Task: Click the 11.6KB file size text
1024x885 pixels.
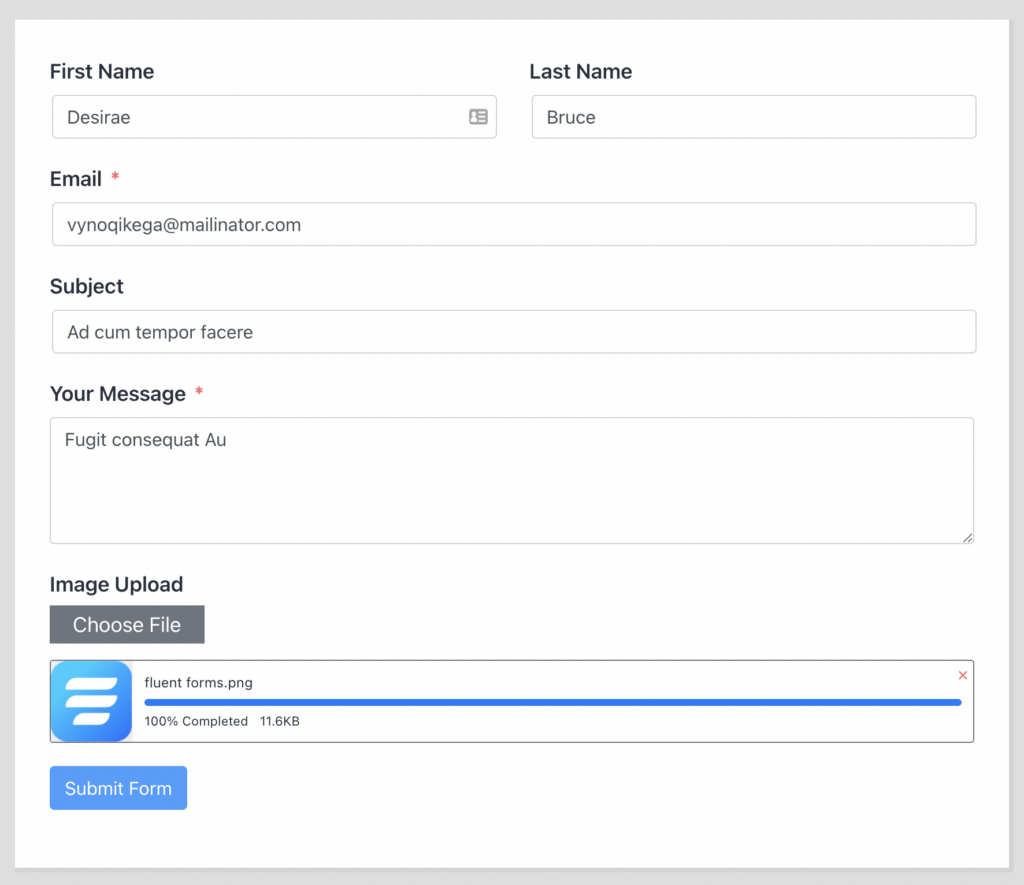Action: pos(280,721)
